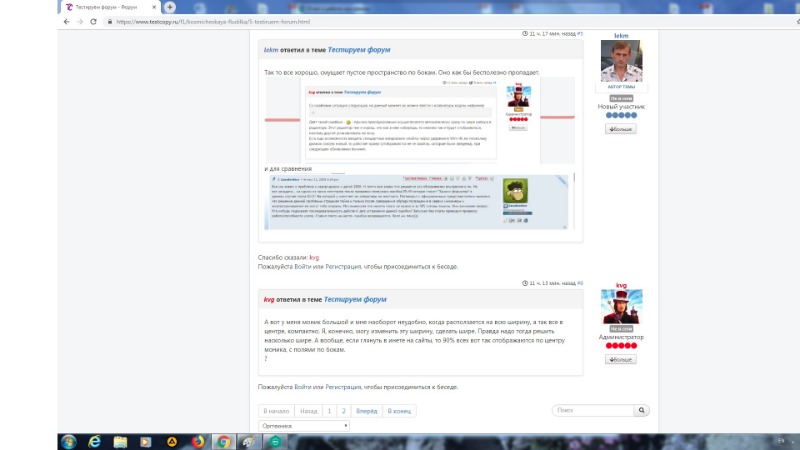Click the Chrome icon in the taskbar

[223, 440]
